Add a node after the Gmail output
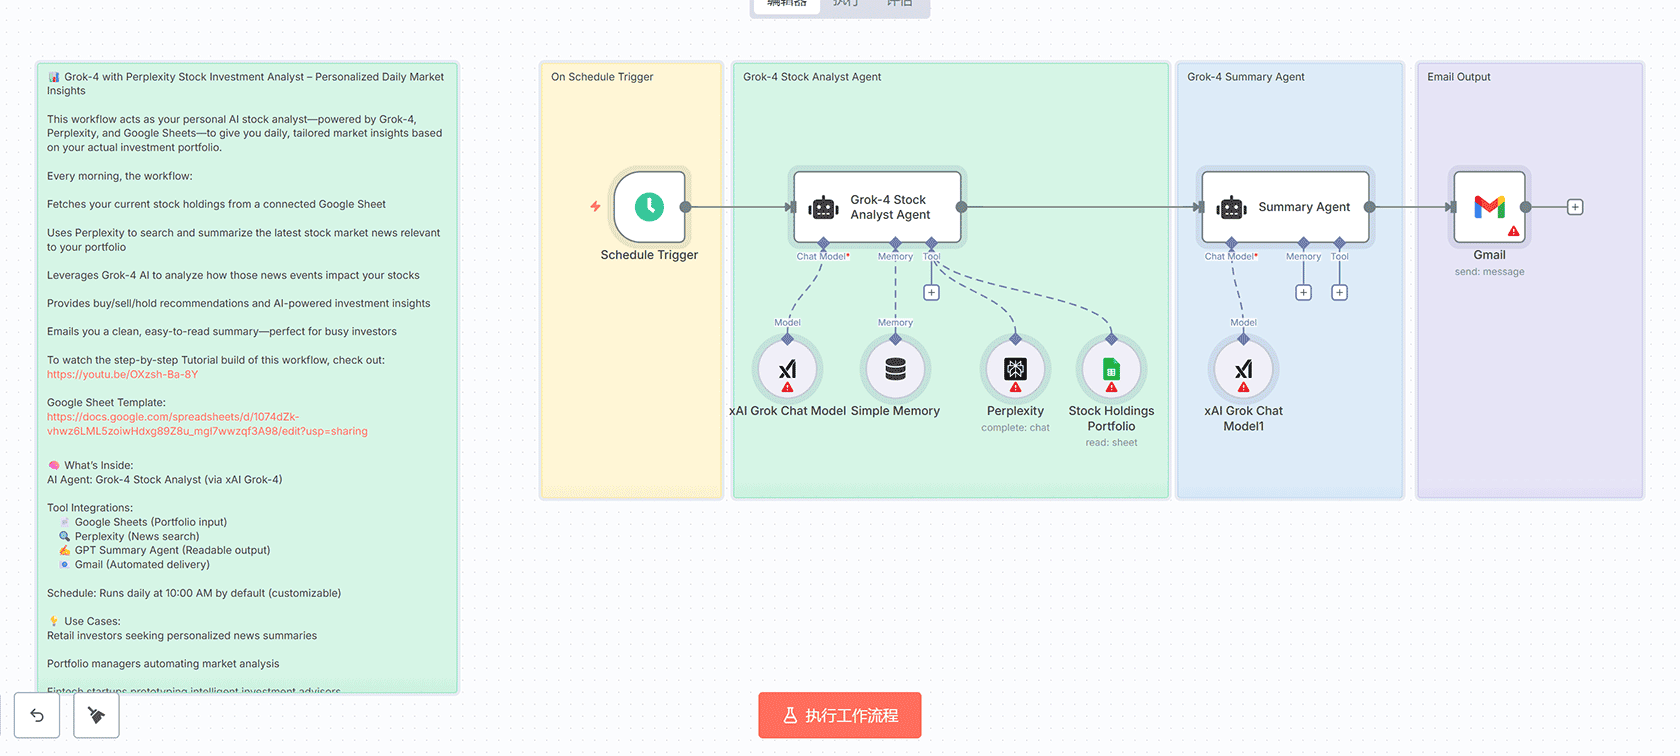1680x756 pixels. (x=1575, y=207)
